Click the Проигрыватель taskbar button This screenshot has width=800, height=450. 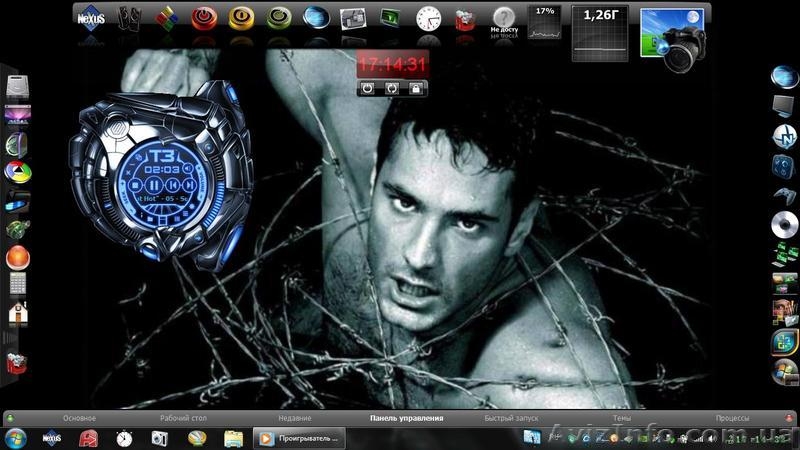click(297, 438)
